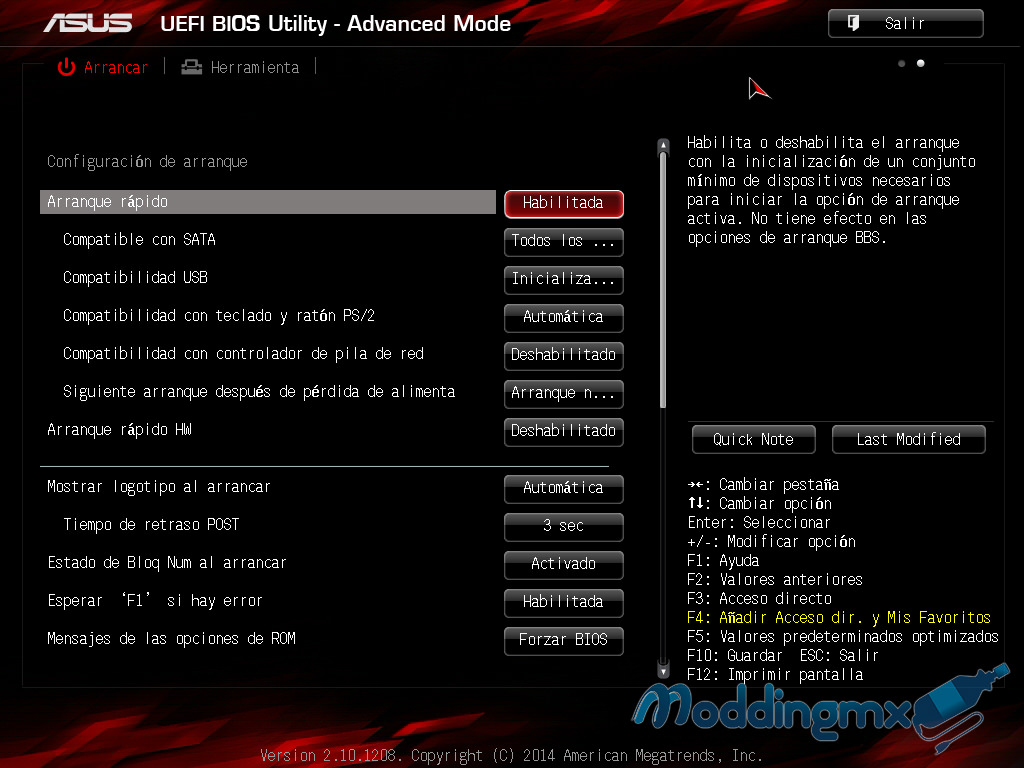
Task: Open Compatible con SATA option dropdown
Action: point(564,241)
